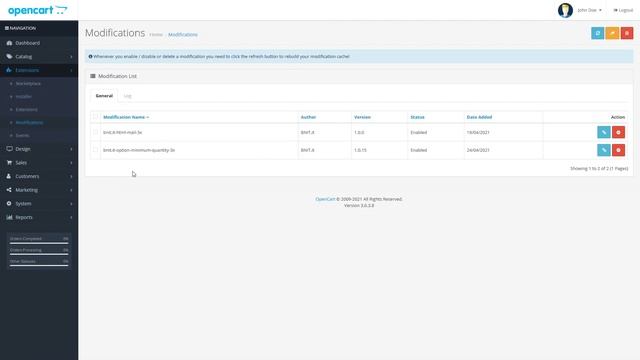Click the red Delete button in header
The height and width of the screenshot is (360, 640).
(x=627, y=33)
